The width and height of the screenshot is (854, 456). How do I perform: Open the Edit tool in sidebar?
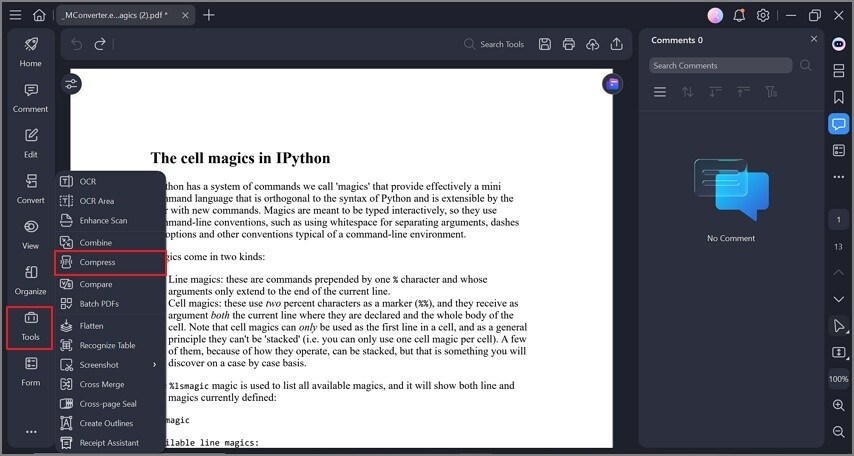pyautogui.click(x=30, y=143)
